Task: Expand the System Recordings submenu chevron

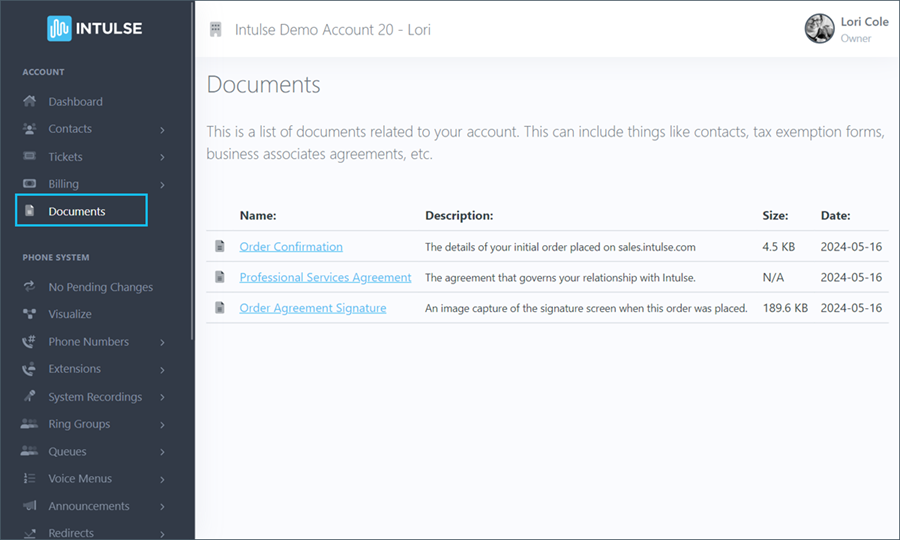Action: [x=162, y=397]
